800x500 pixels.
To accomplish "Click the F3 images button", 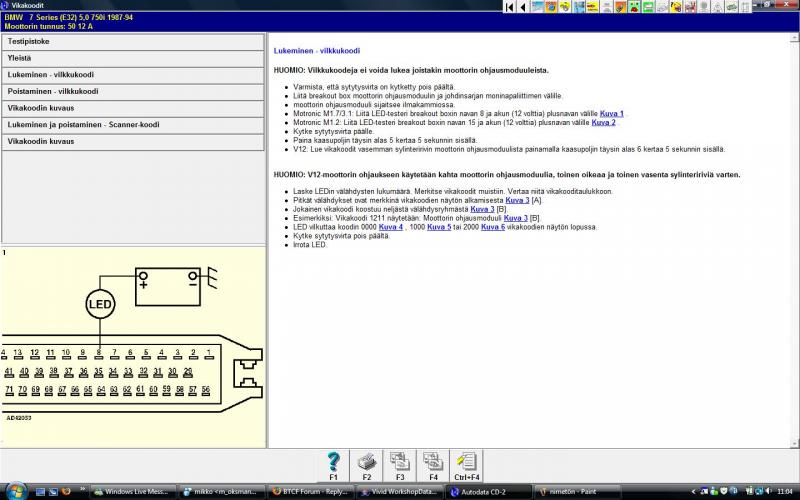I will pos(399,462).
